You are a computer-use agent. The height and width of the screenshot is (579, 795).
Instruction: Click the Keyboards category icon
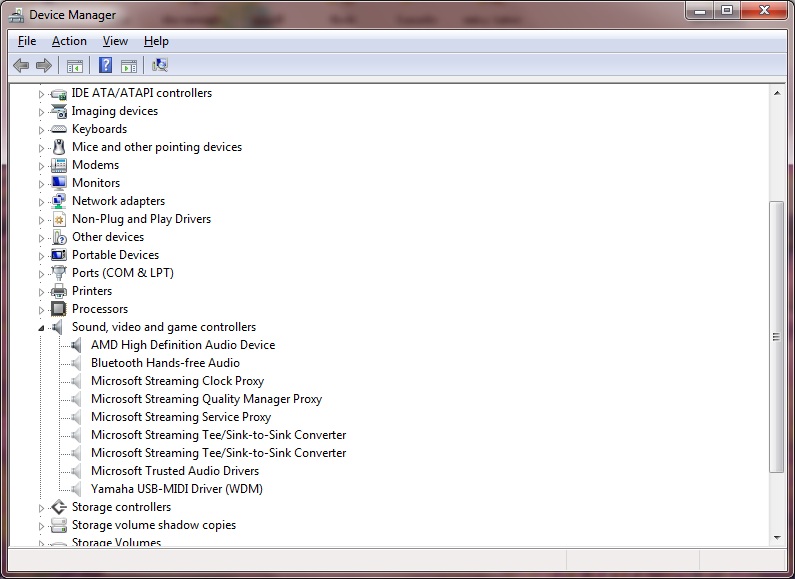click(59, 129)
